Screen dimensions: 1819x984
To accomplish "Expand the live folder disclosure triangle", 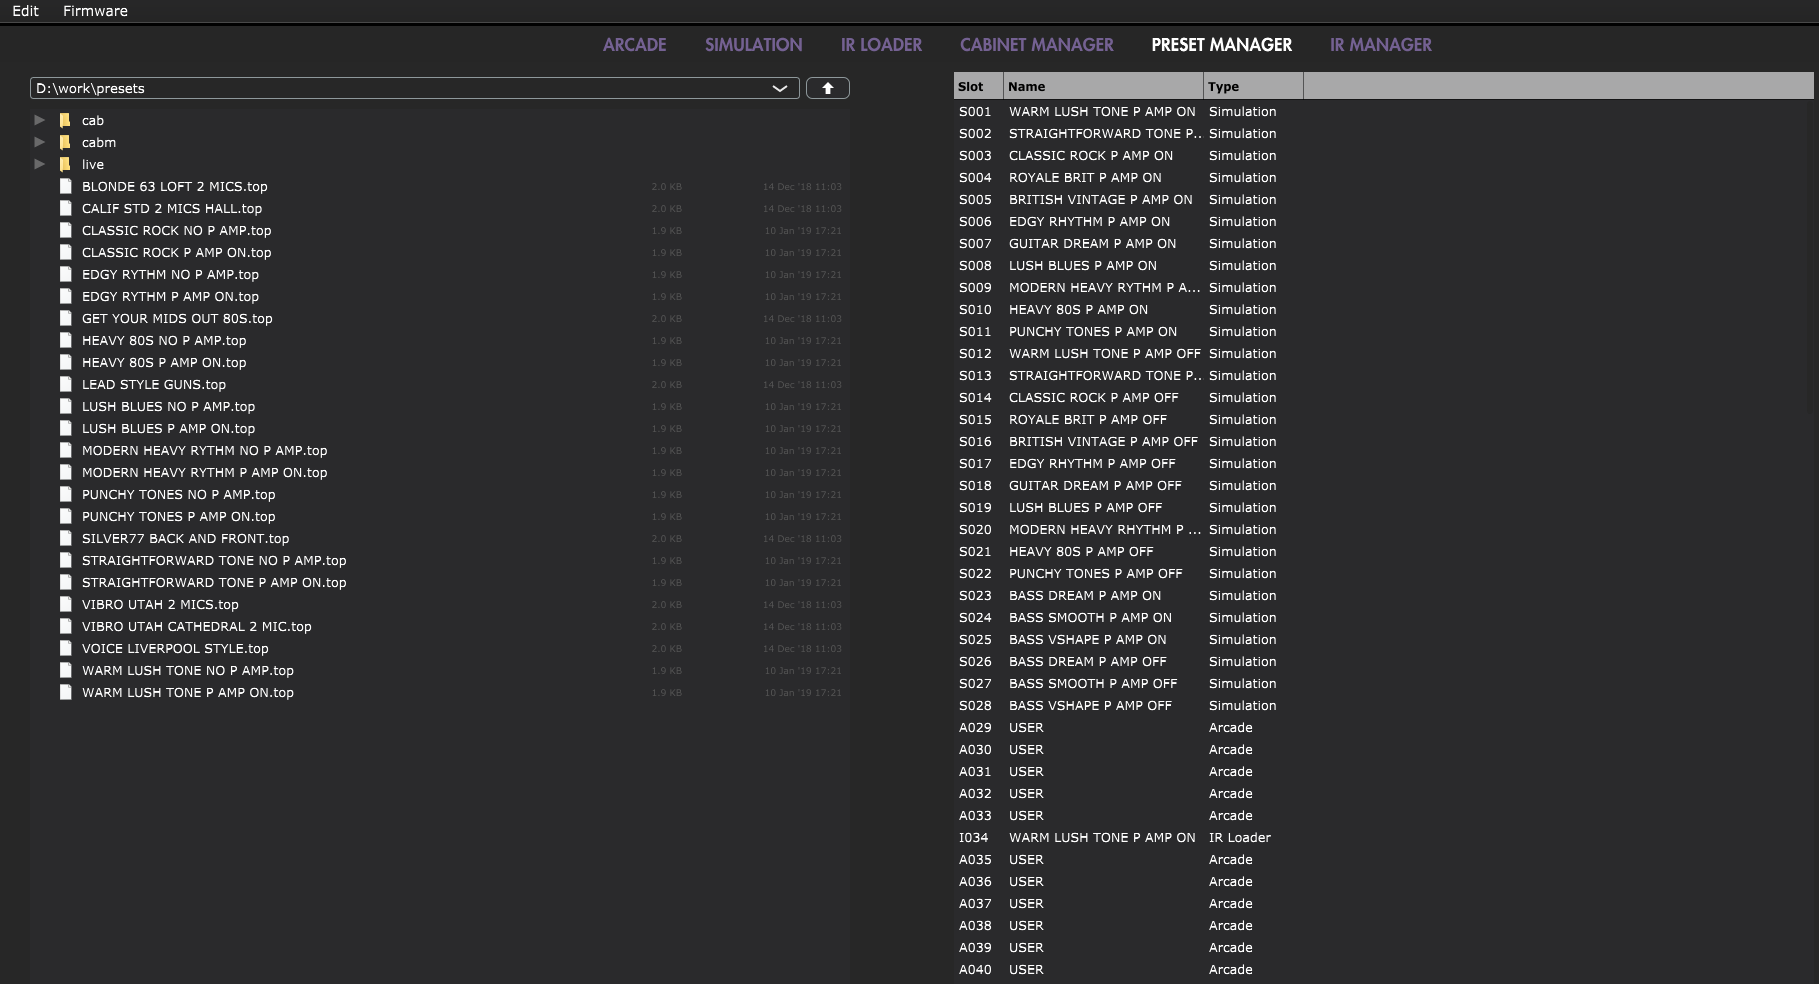I will point(40,164).
